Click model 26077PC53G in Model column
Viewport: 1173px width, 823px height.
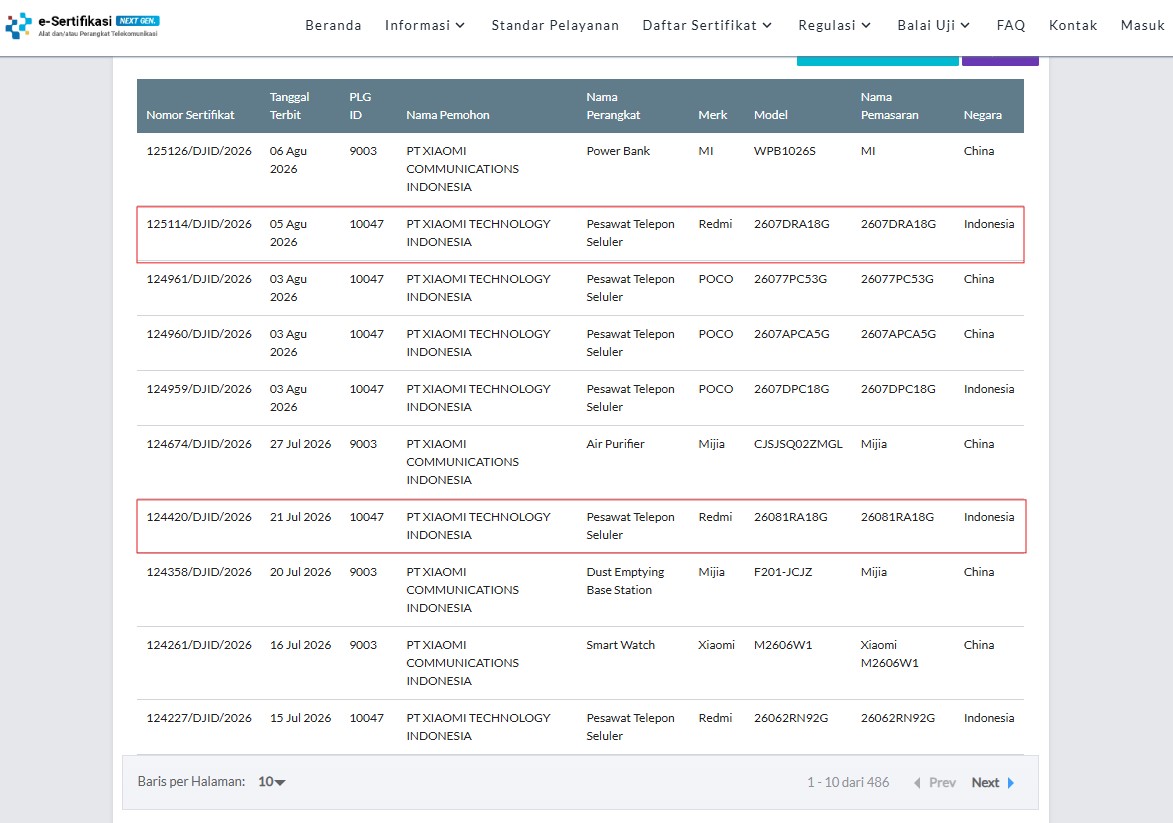[790, 278]
